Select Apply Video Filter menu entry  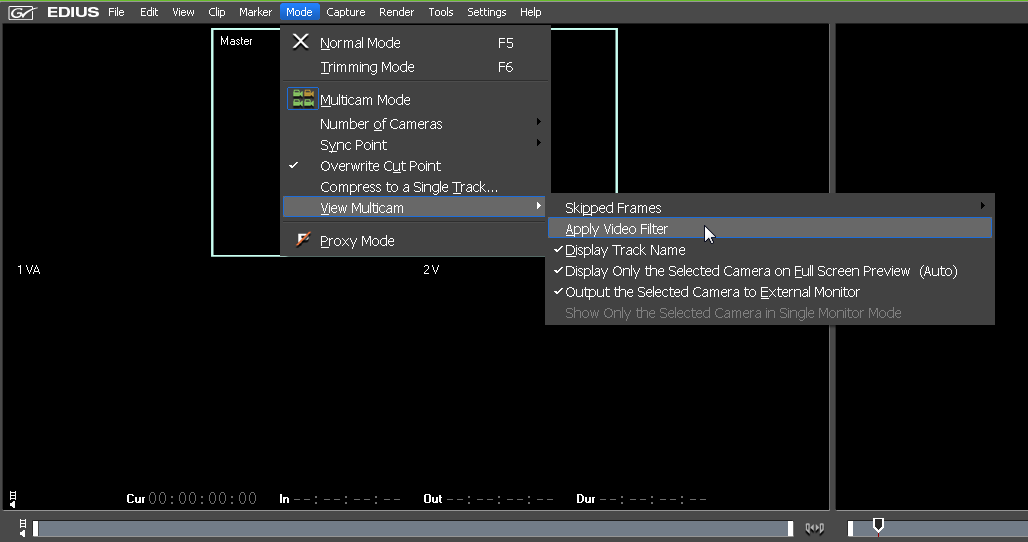coord(617,229)
